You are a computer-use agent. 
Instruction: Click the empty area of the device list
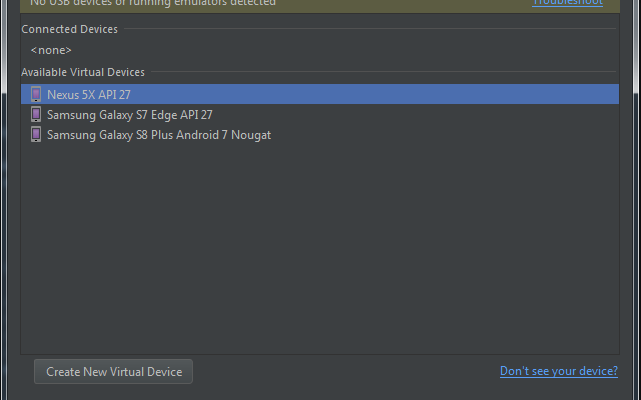[x=320, y=250]
